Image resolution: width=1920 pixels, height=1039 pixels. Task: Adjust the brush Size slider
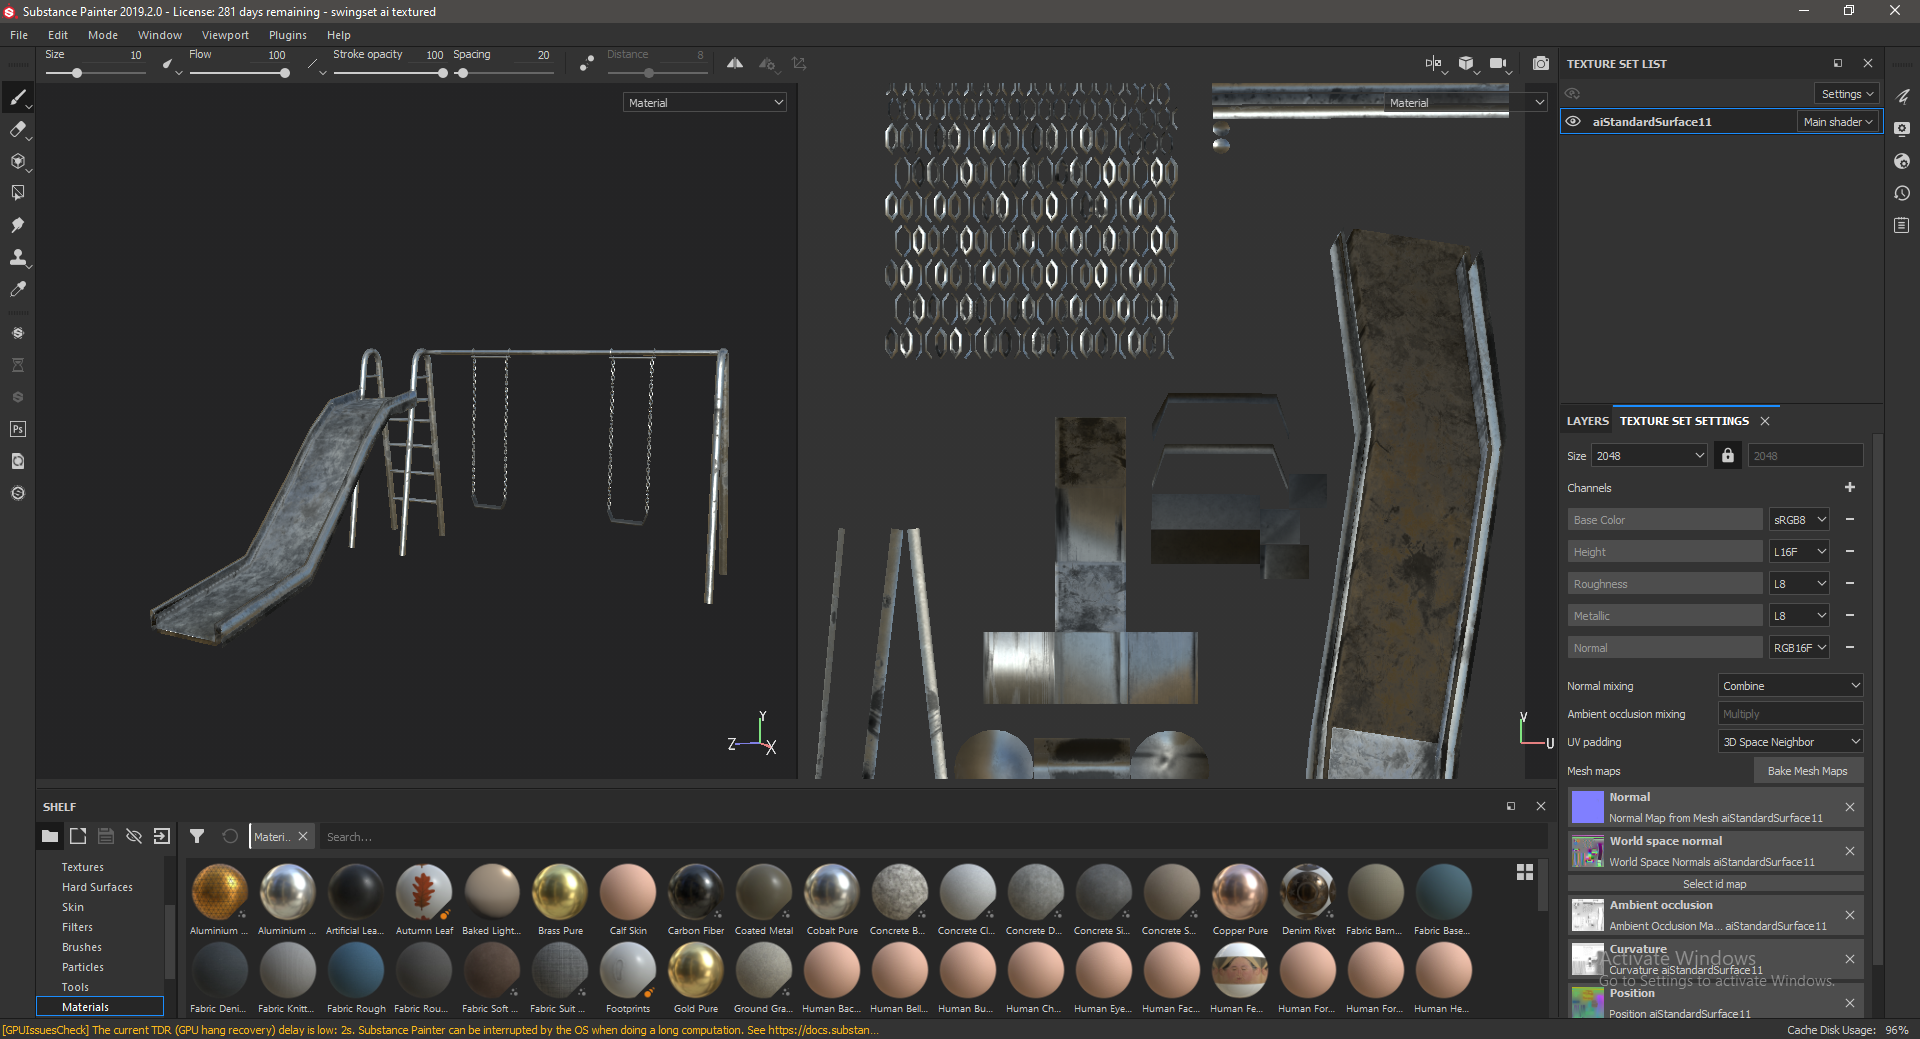tap(95, 73)
